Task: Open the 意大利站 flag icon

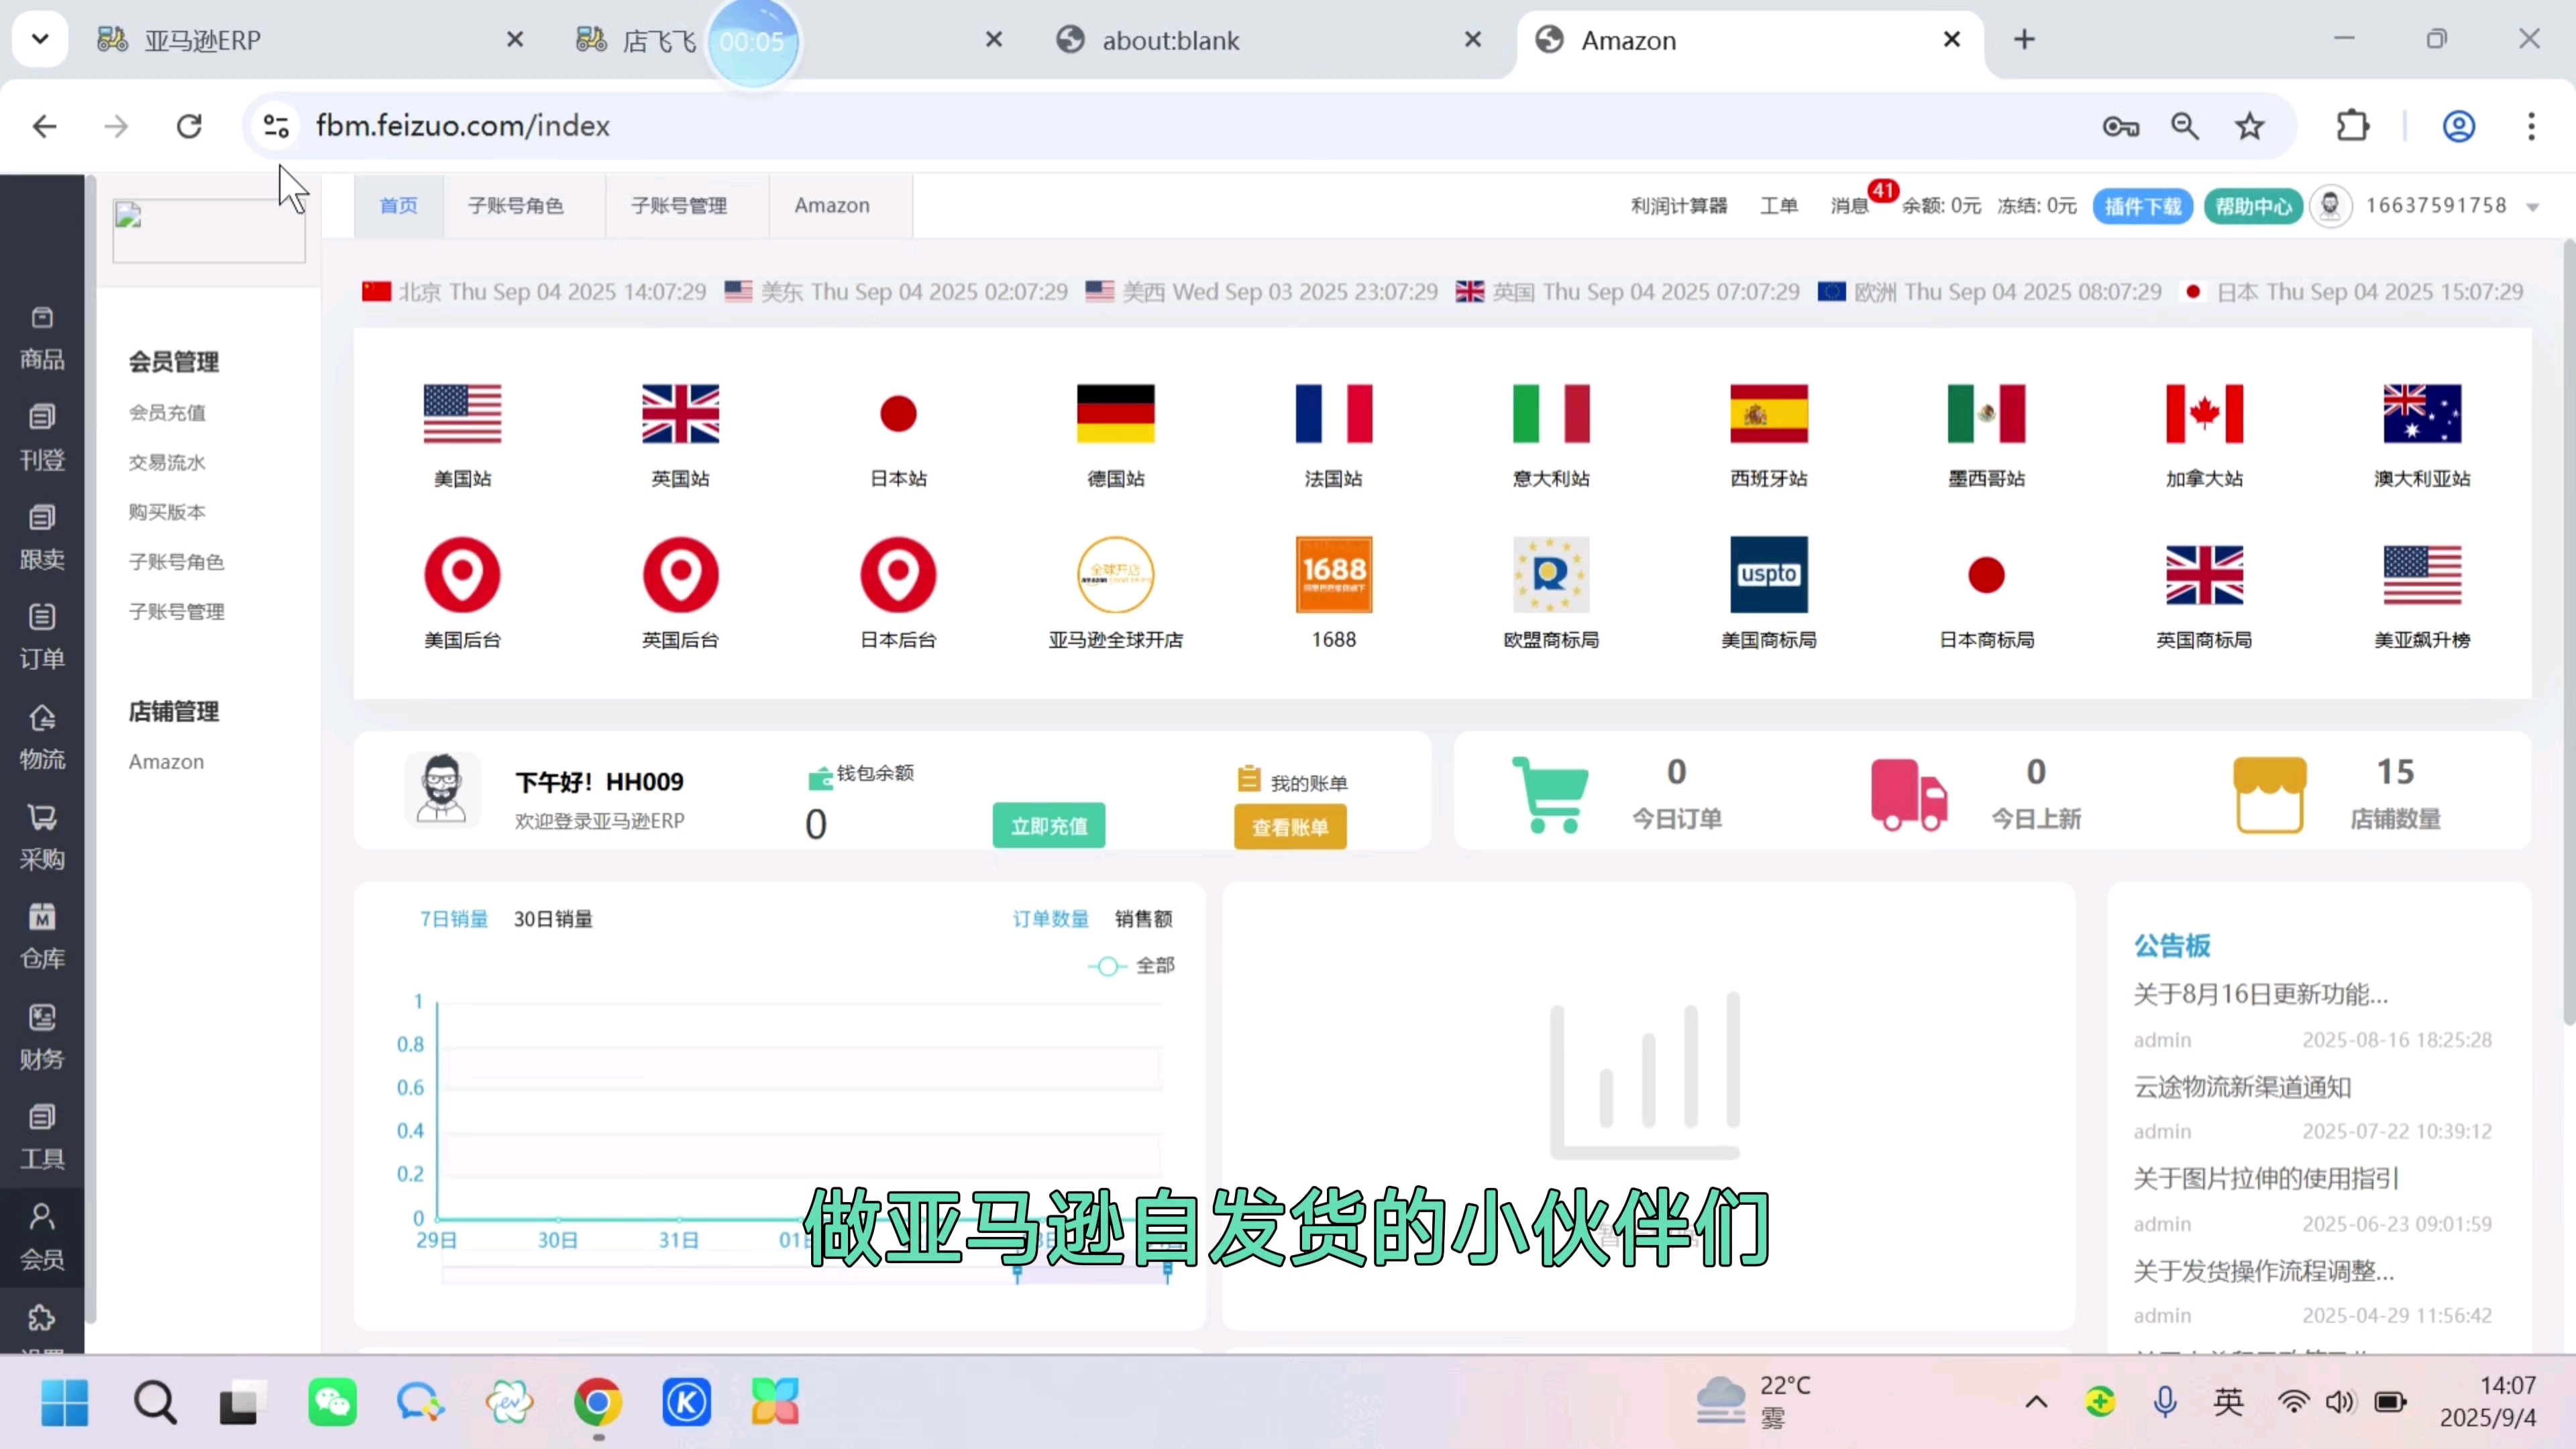Action: 1551,414
